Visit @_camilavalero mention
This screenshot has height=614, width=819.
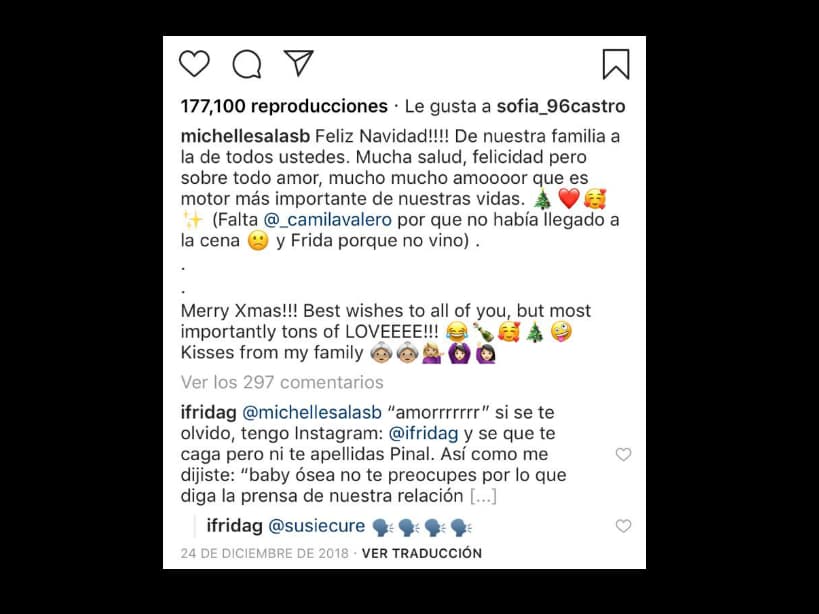click(x=327, y=220)
